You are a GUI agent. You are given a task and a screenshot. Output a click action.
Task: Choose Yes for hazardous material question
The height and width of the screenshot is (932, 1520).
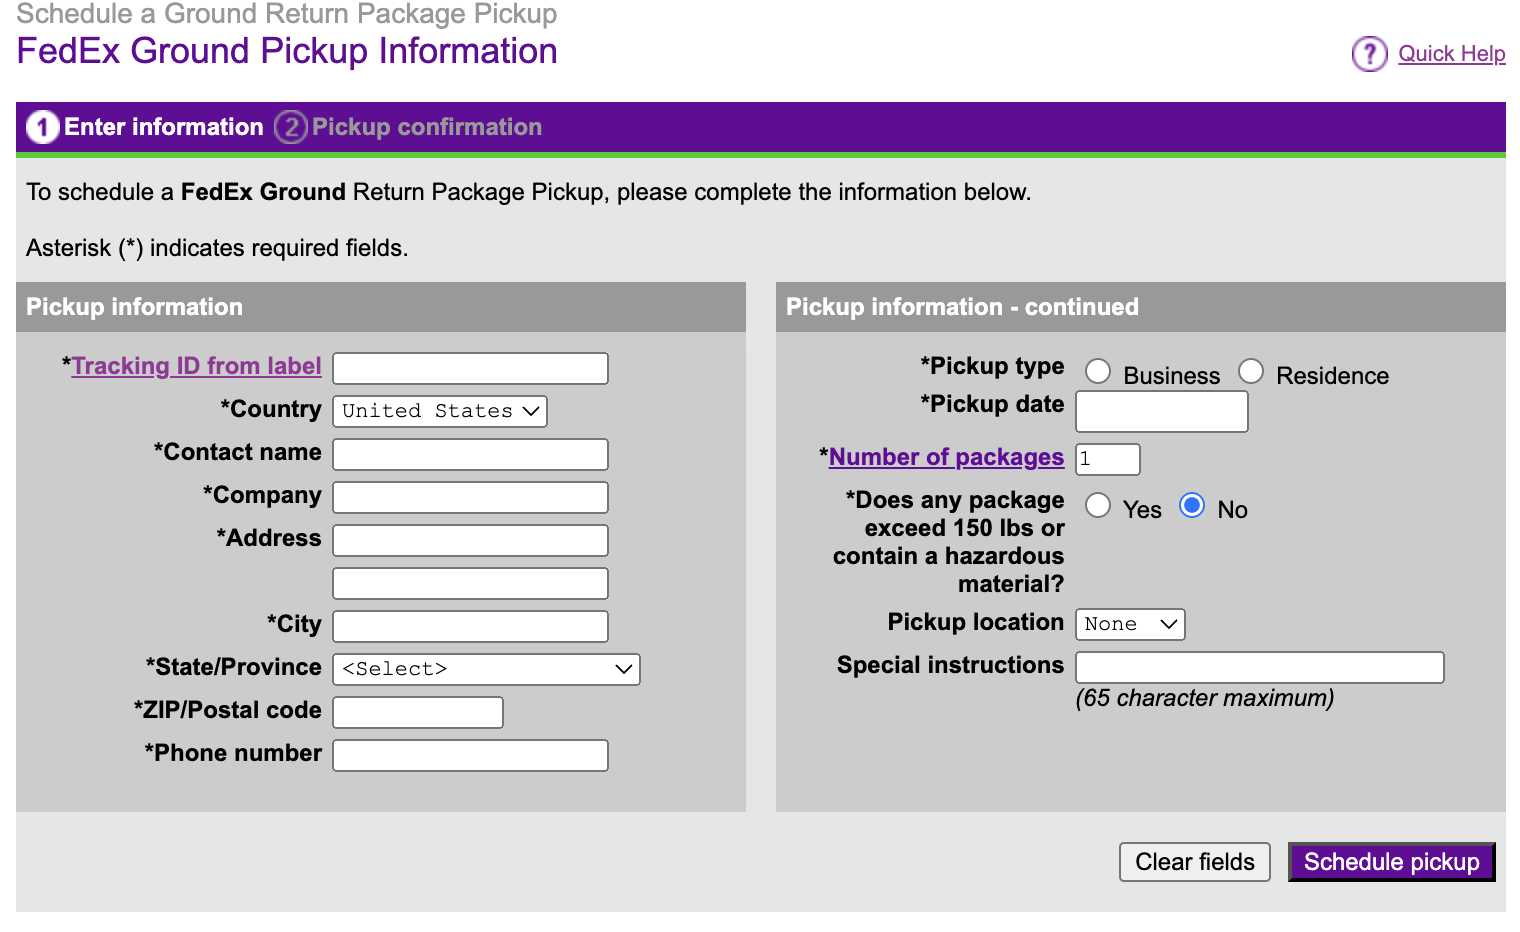(x=1098, y=505)
